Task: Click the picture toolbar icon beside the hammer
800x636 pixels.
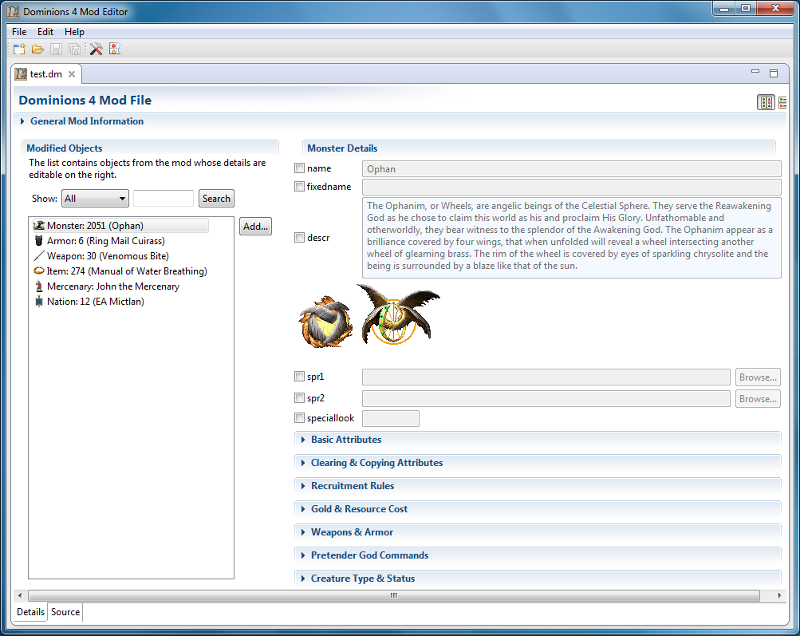Action: (x=115, y=49)
